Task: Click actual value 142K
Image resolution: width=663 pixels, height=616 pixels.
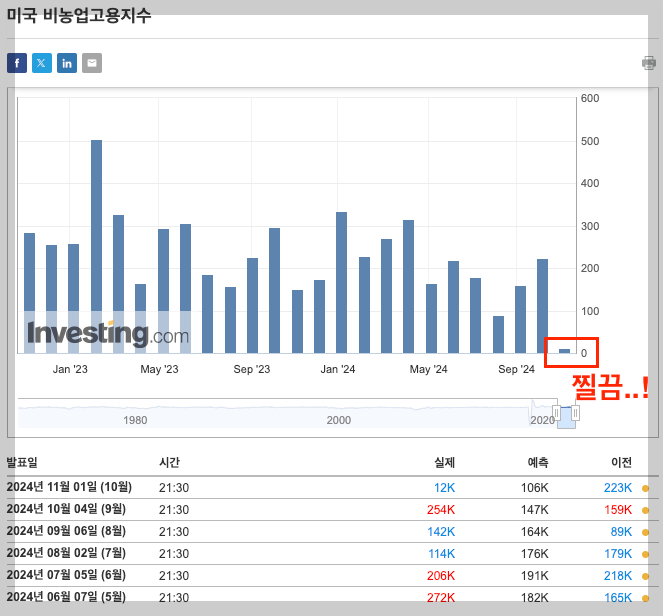Action: (x=441, y=532)
